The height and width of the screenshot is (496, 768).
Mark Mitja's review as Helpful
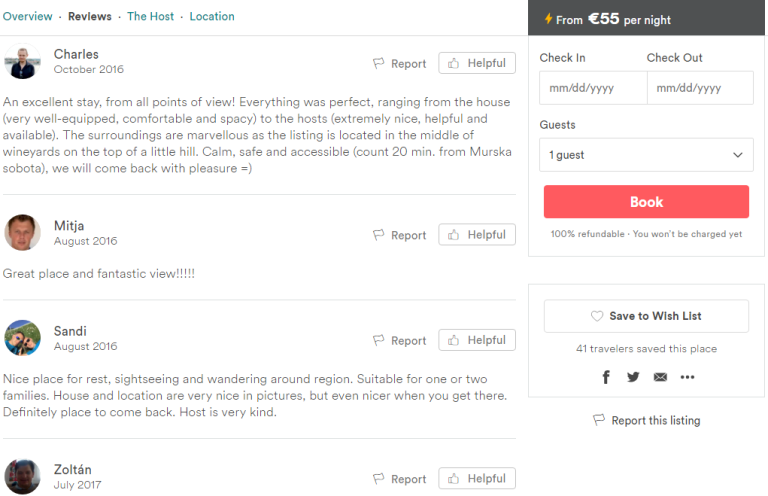477,235
